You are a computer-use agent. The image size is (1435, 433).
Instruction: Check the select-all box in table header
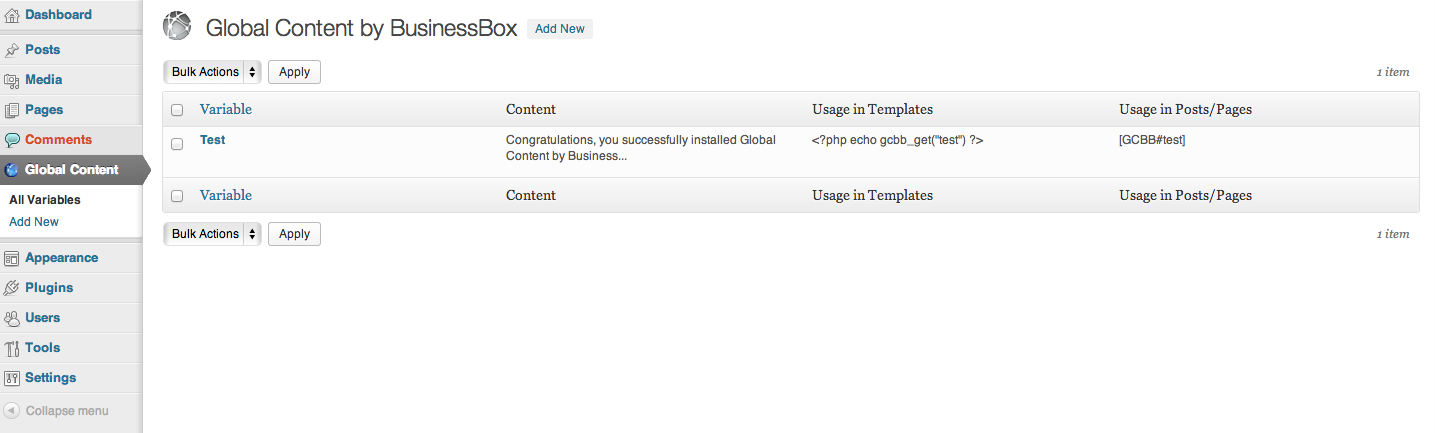click(x=177, y=110)
